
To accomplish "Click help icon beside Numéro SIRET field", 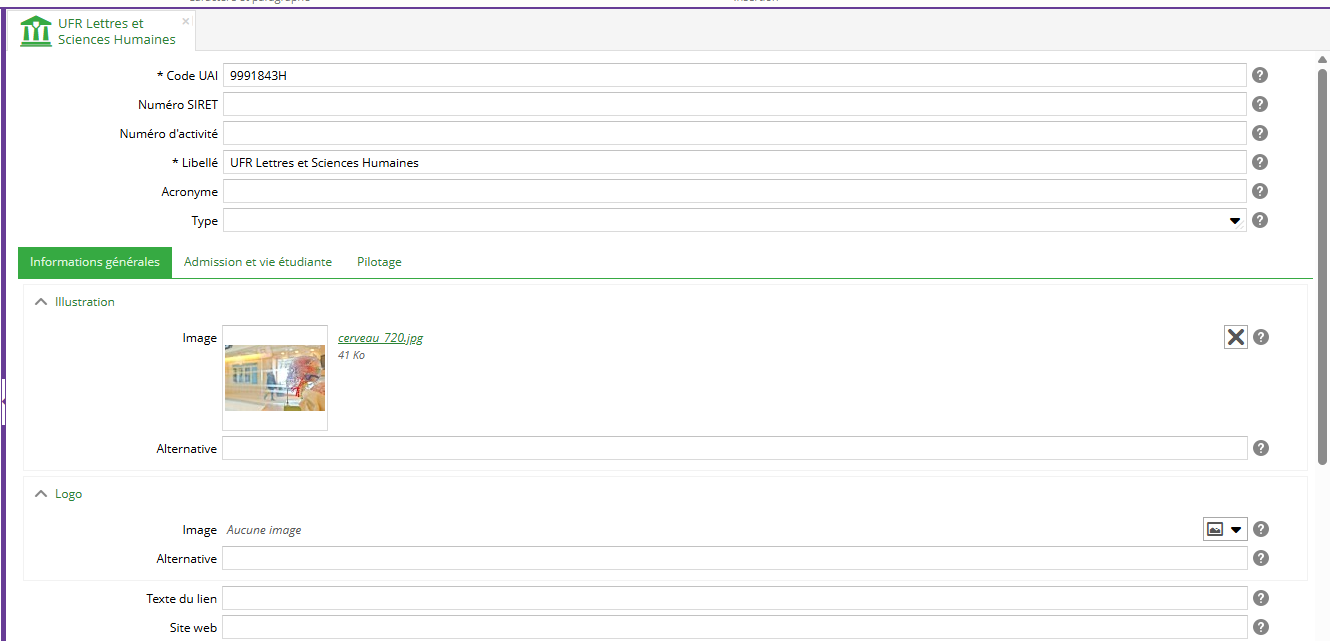I will coord(1260,104).
